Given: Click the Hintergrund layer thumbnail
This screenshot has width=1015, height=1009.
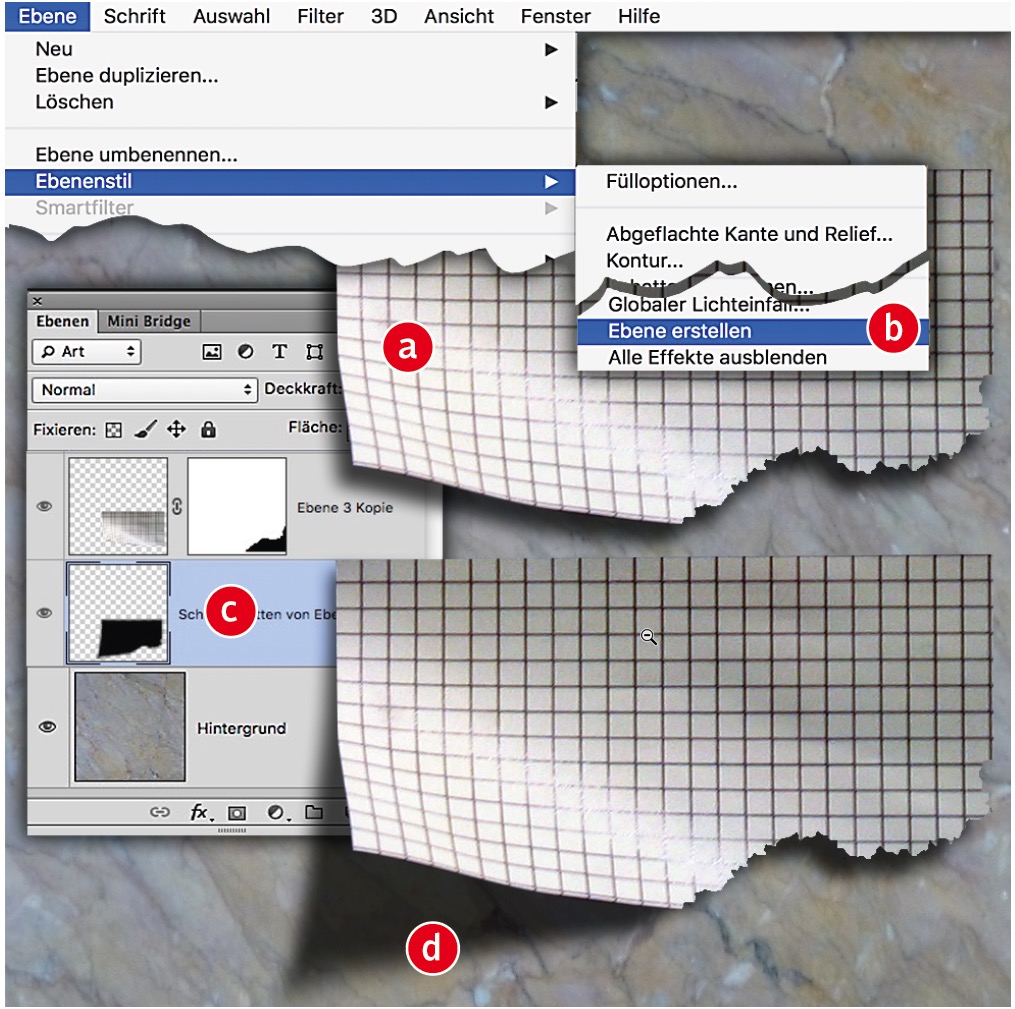Looking at the screenshot, I should (129, 727).
